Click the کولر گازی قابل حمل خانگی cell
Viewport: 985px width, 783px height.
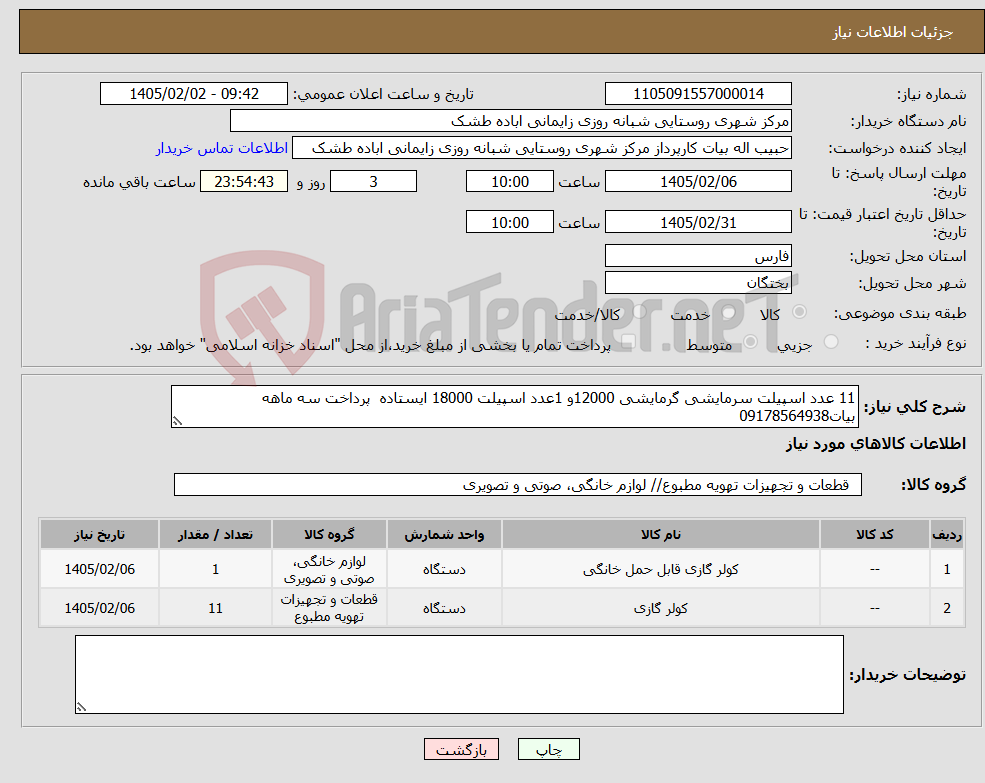[x=660, y=569]
